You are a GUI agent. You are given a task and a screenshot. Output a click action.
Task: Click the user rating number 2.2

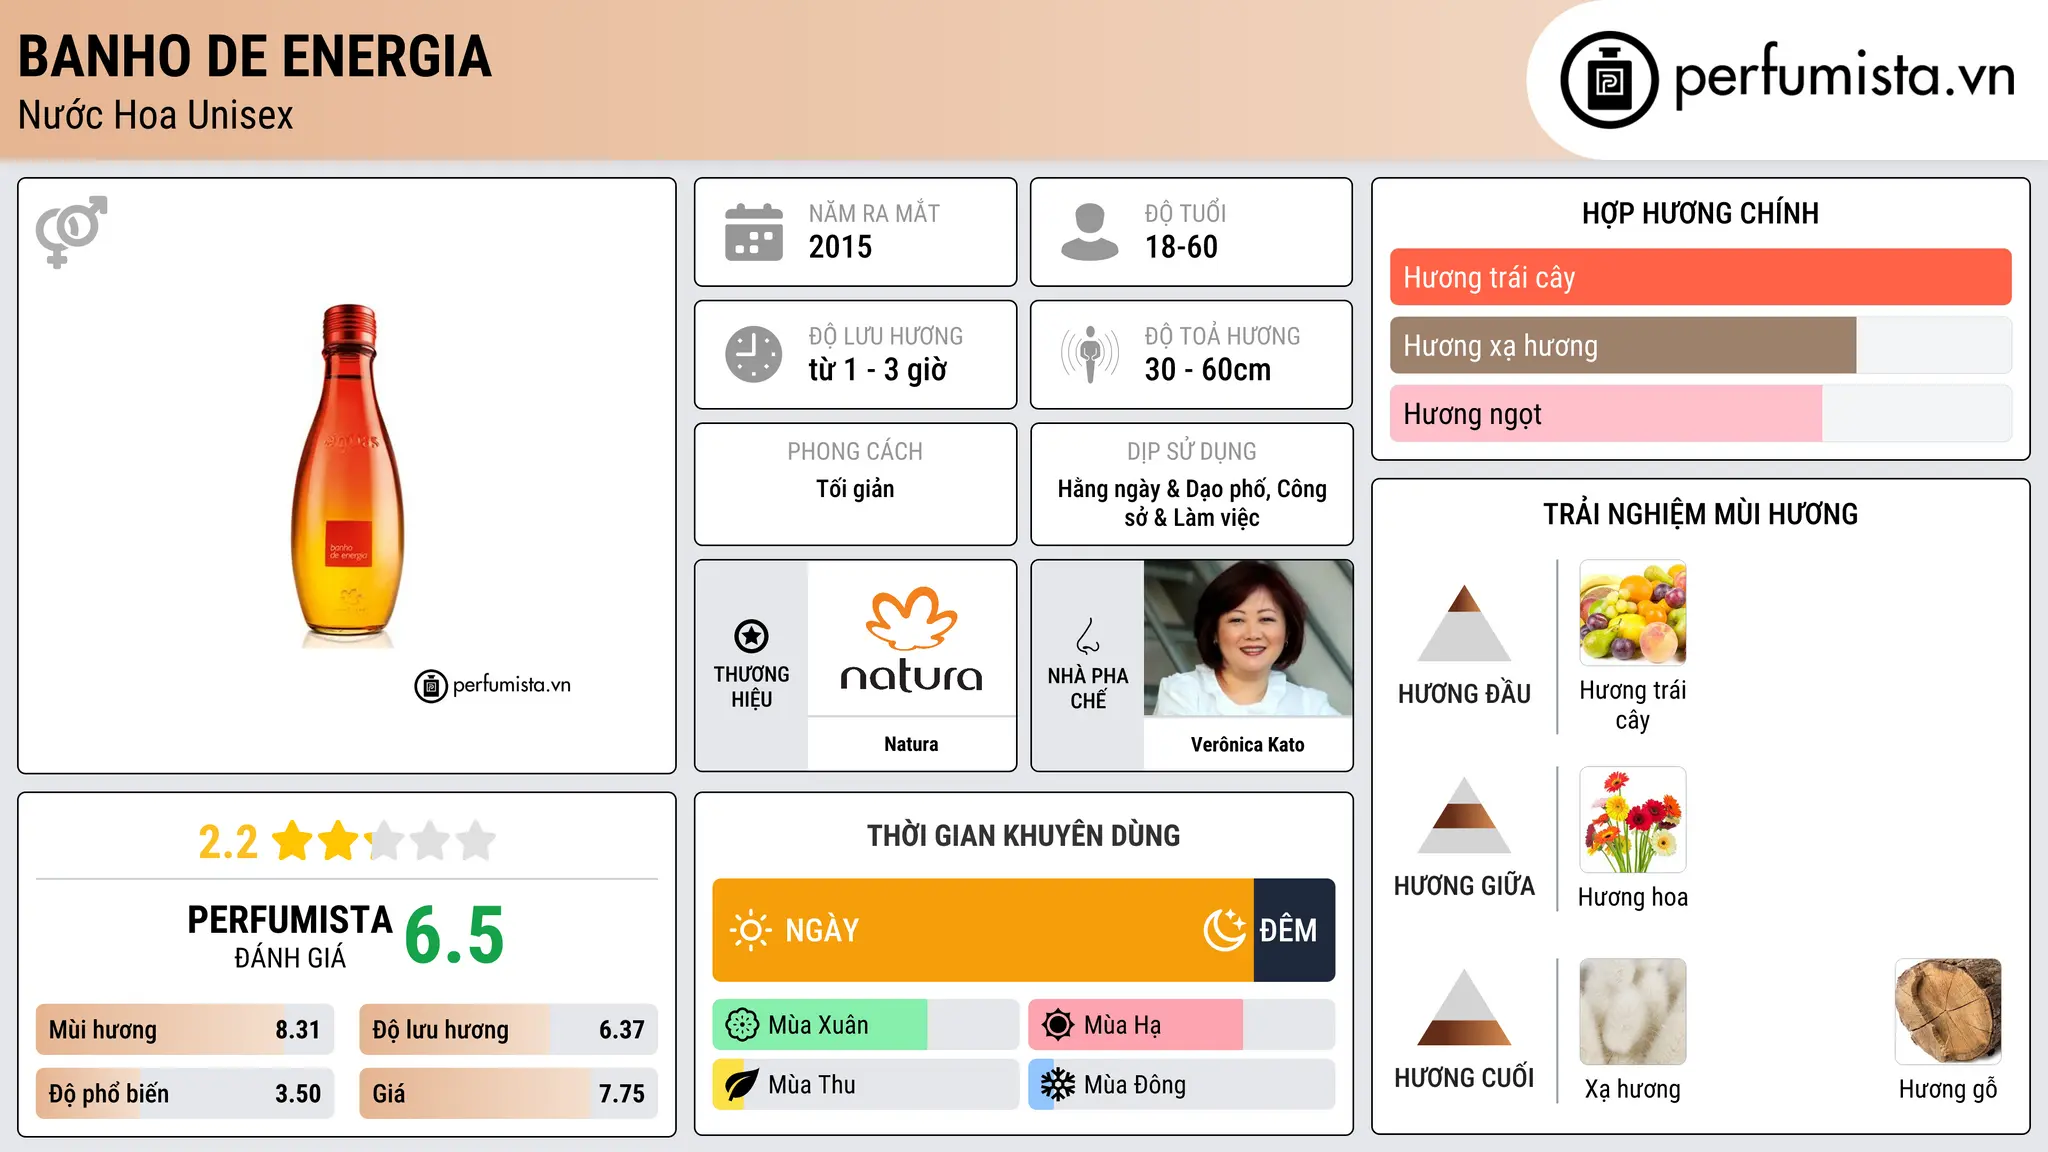(228, 842)
